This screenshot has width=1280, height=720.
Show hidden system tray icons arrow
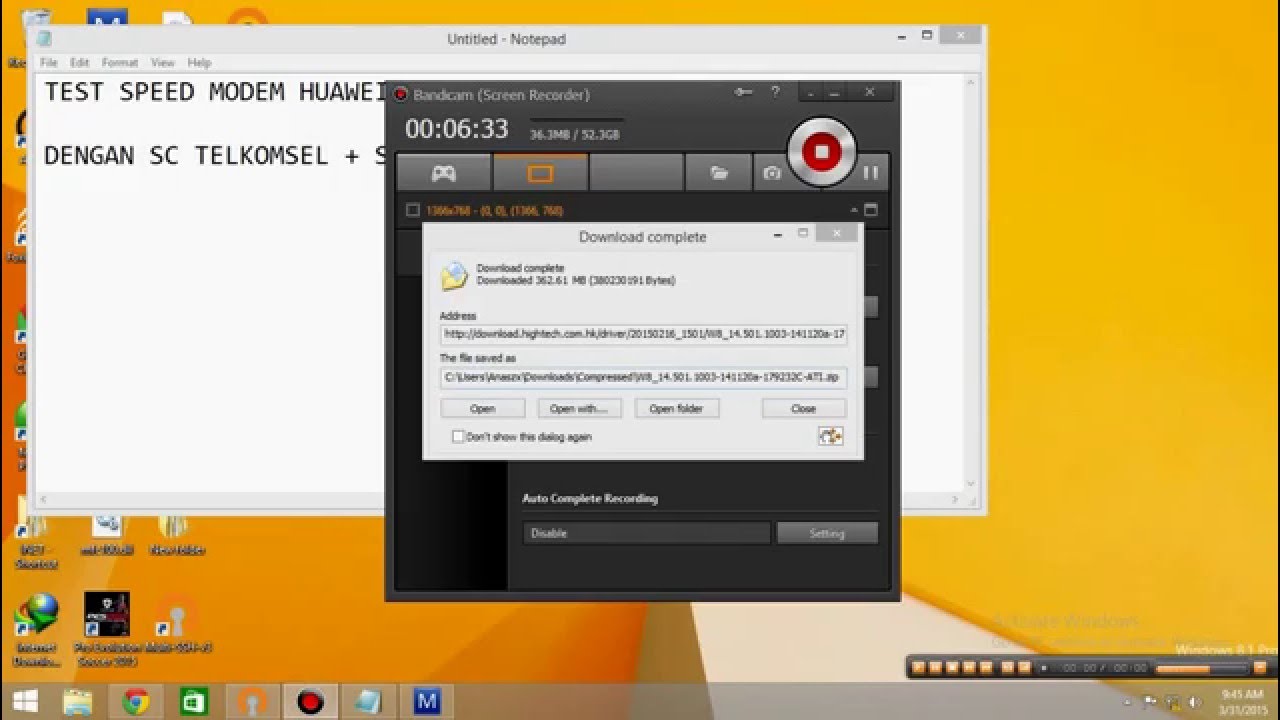pos(1129,701)
